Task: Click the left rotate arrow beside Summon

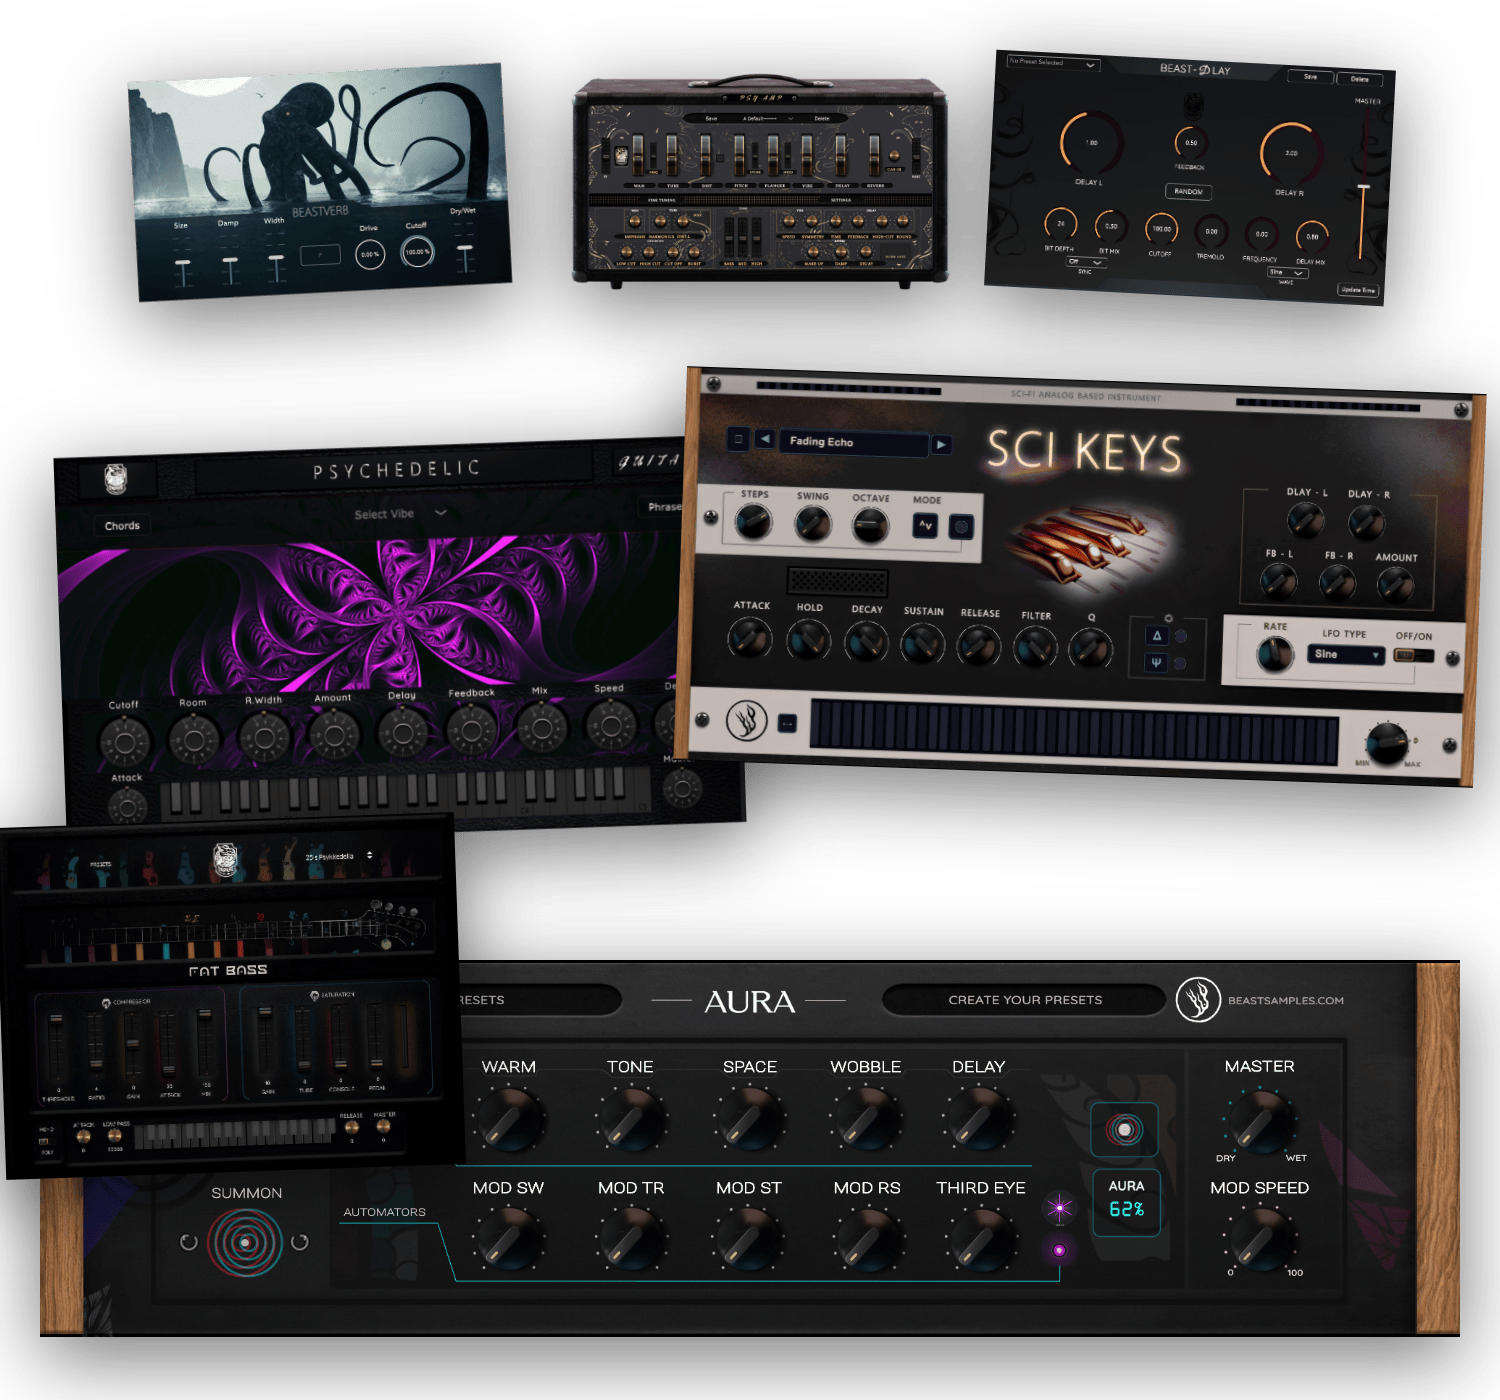Action: coord(188,1242)
